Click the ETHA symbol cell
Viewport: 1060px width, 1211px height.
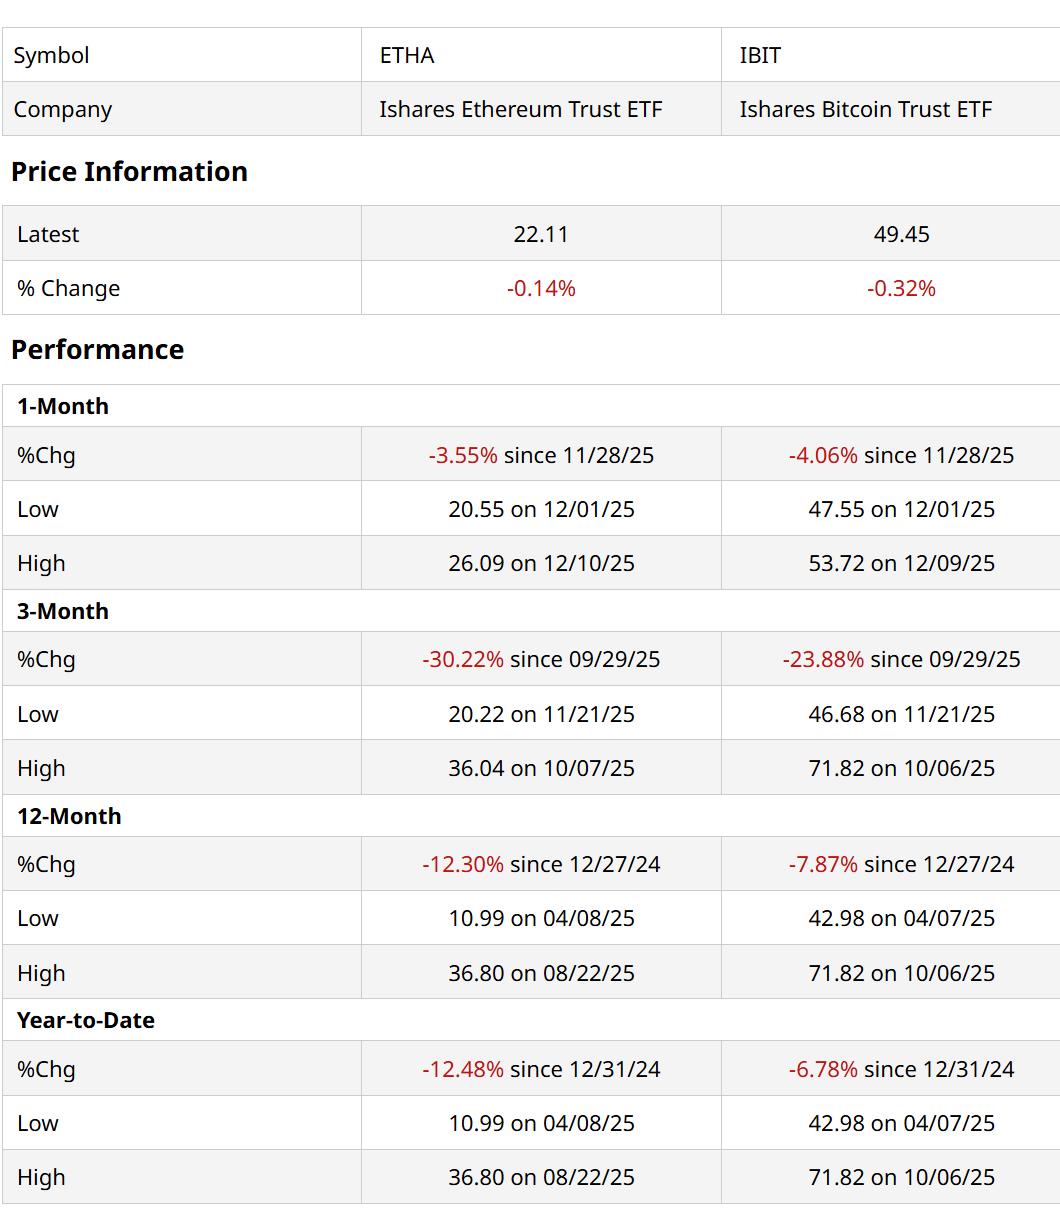tap(407, 55)
